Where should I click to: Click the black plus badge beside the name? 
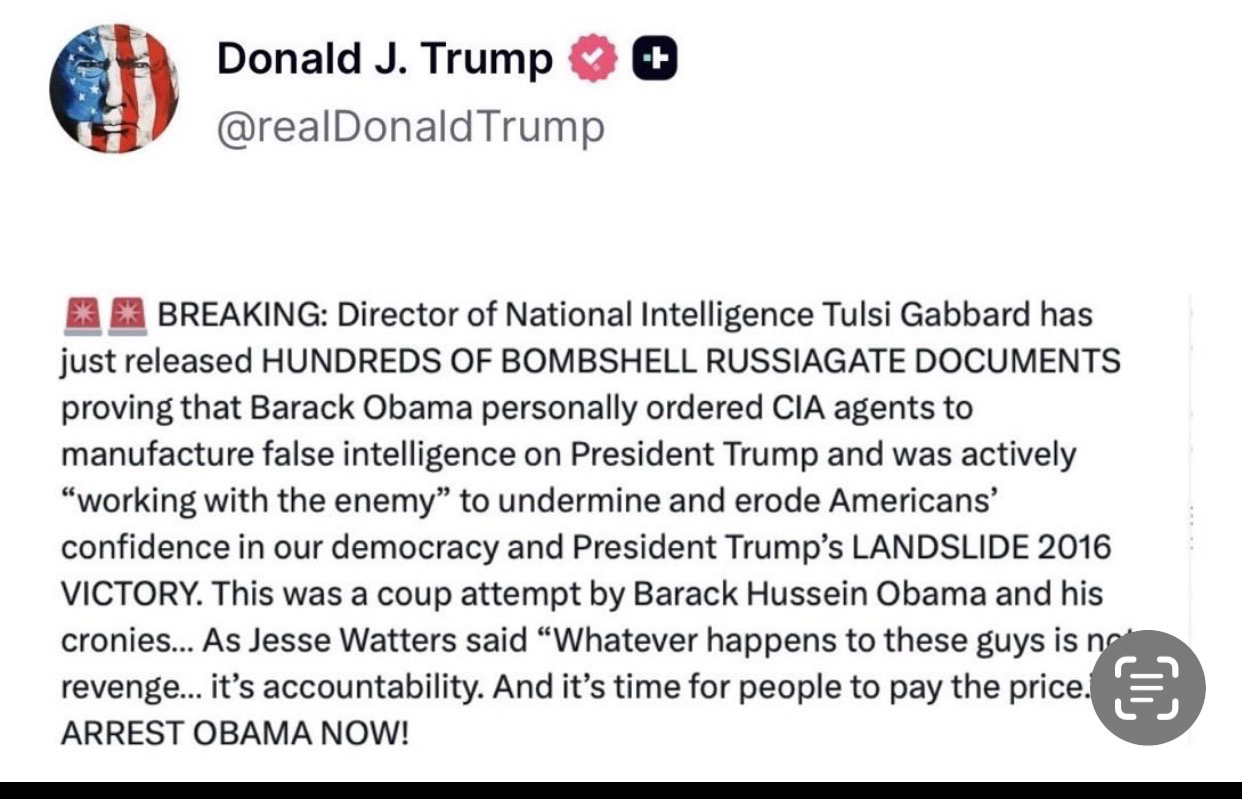[x=655, y=62]
